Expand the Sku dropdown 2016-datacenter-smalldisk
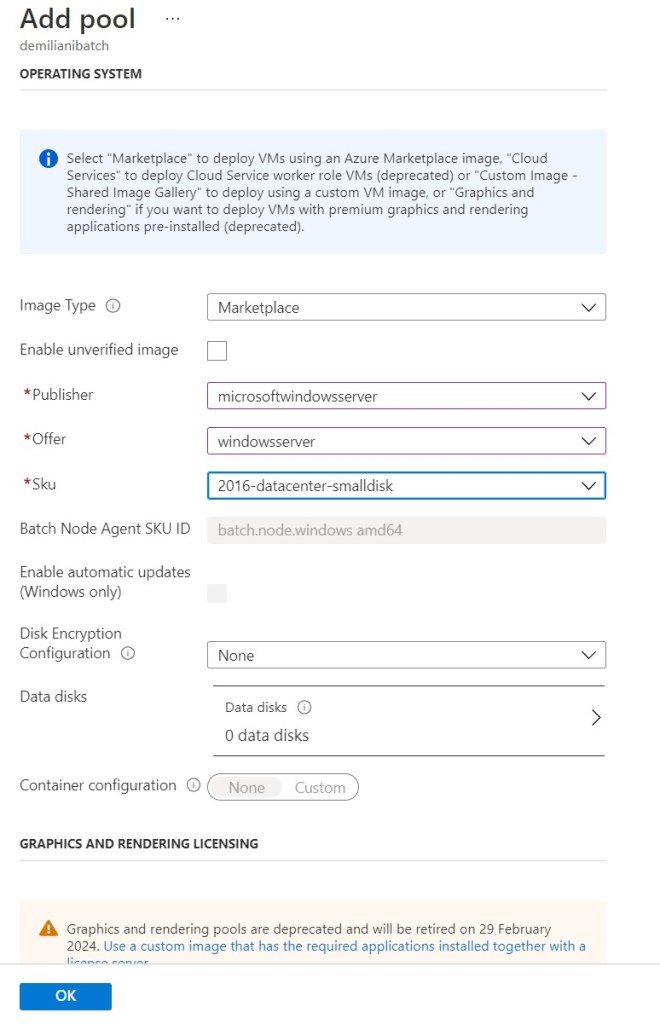 coord(406,486)
